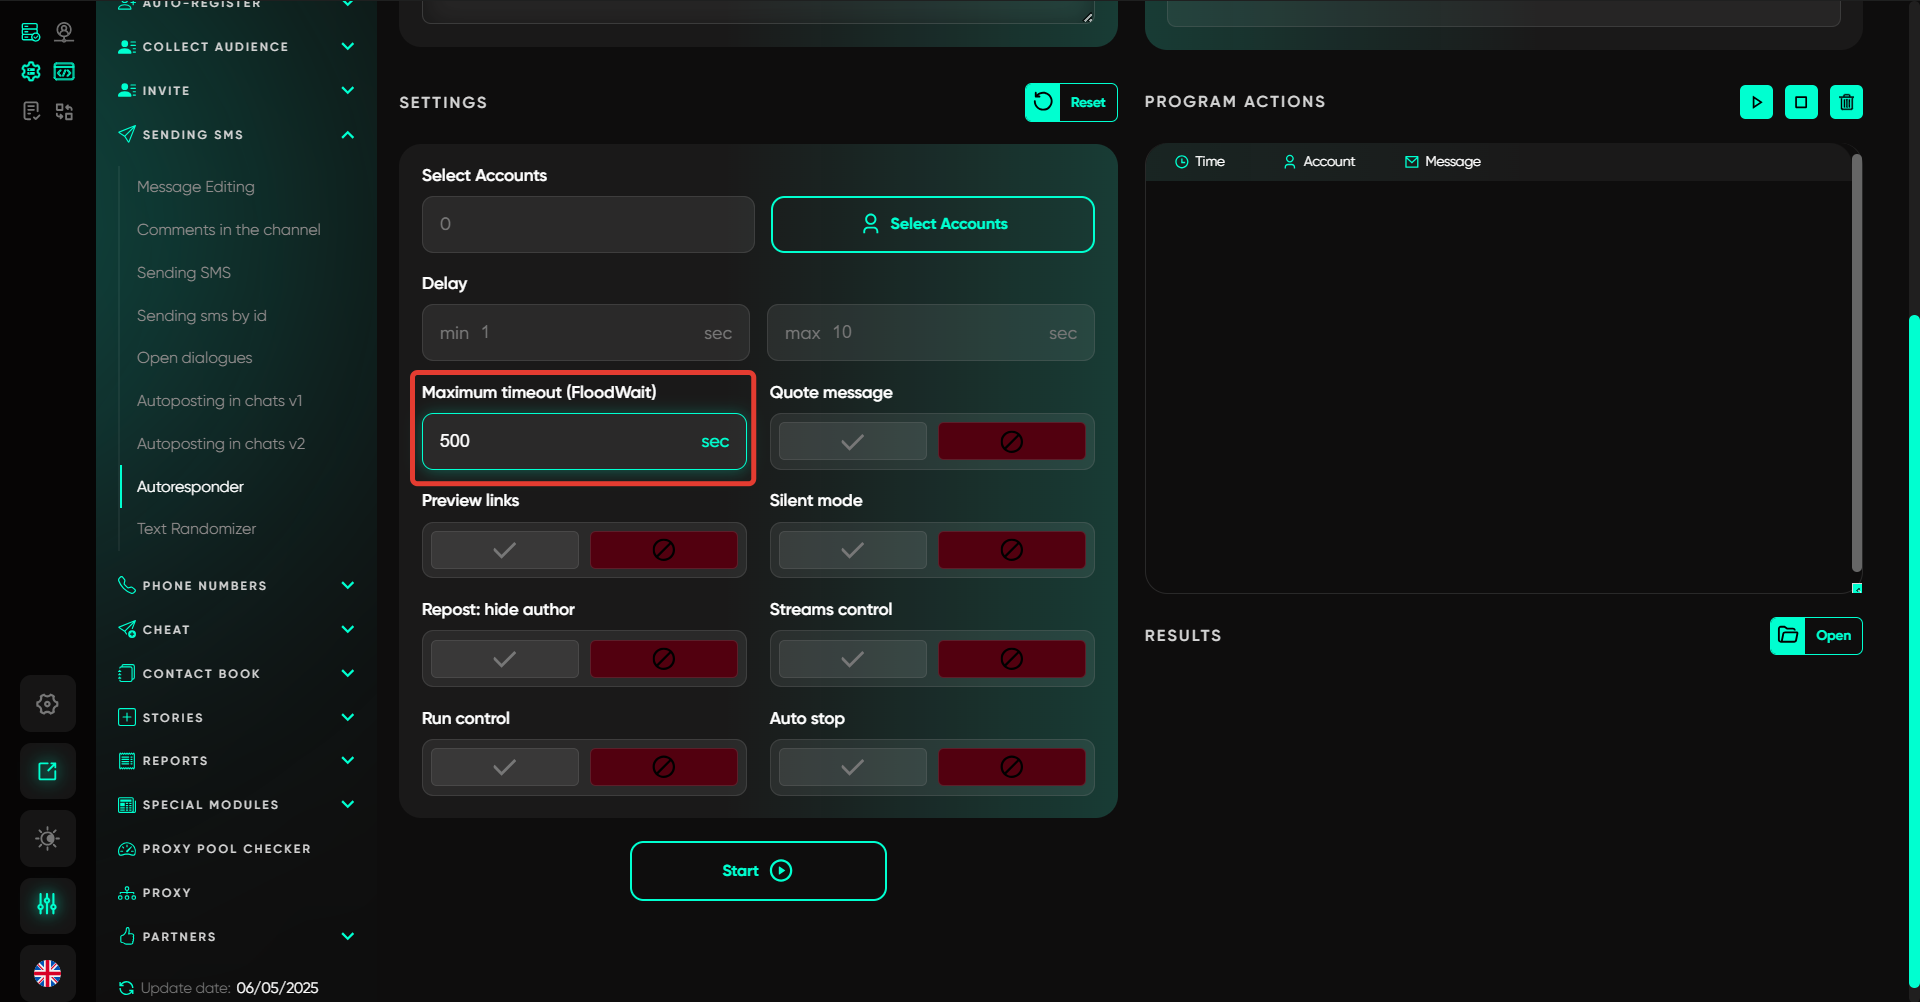
Task: Click the Select Accounts button
Action: (932, 224)
